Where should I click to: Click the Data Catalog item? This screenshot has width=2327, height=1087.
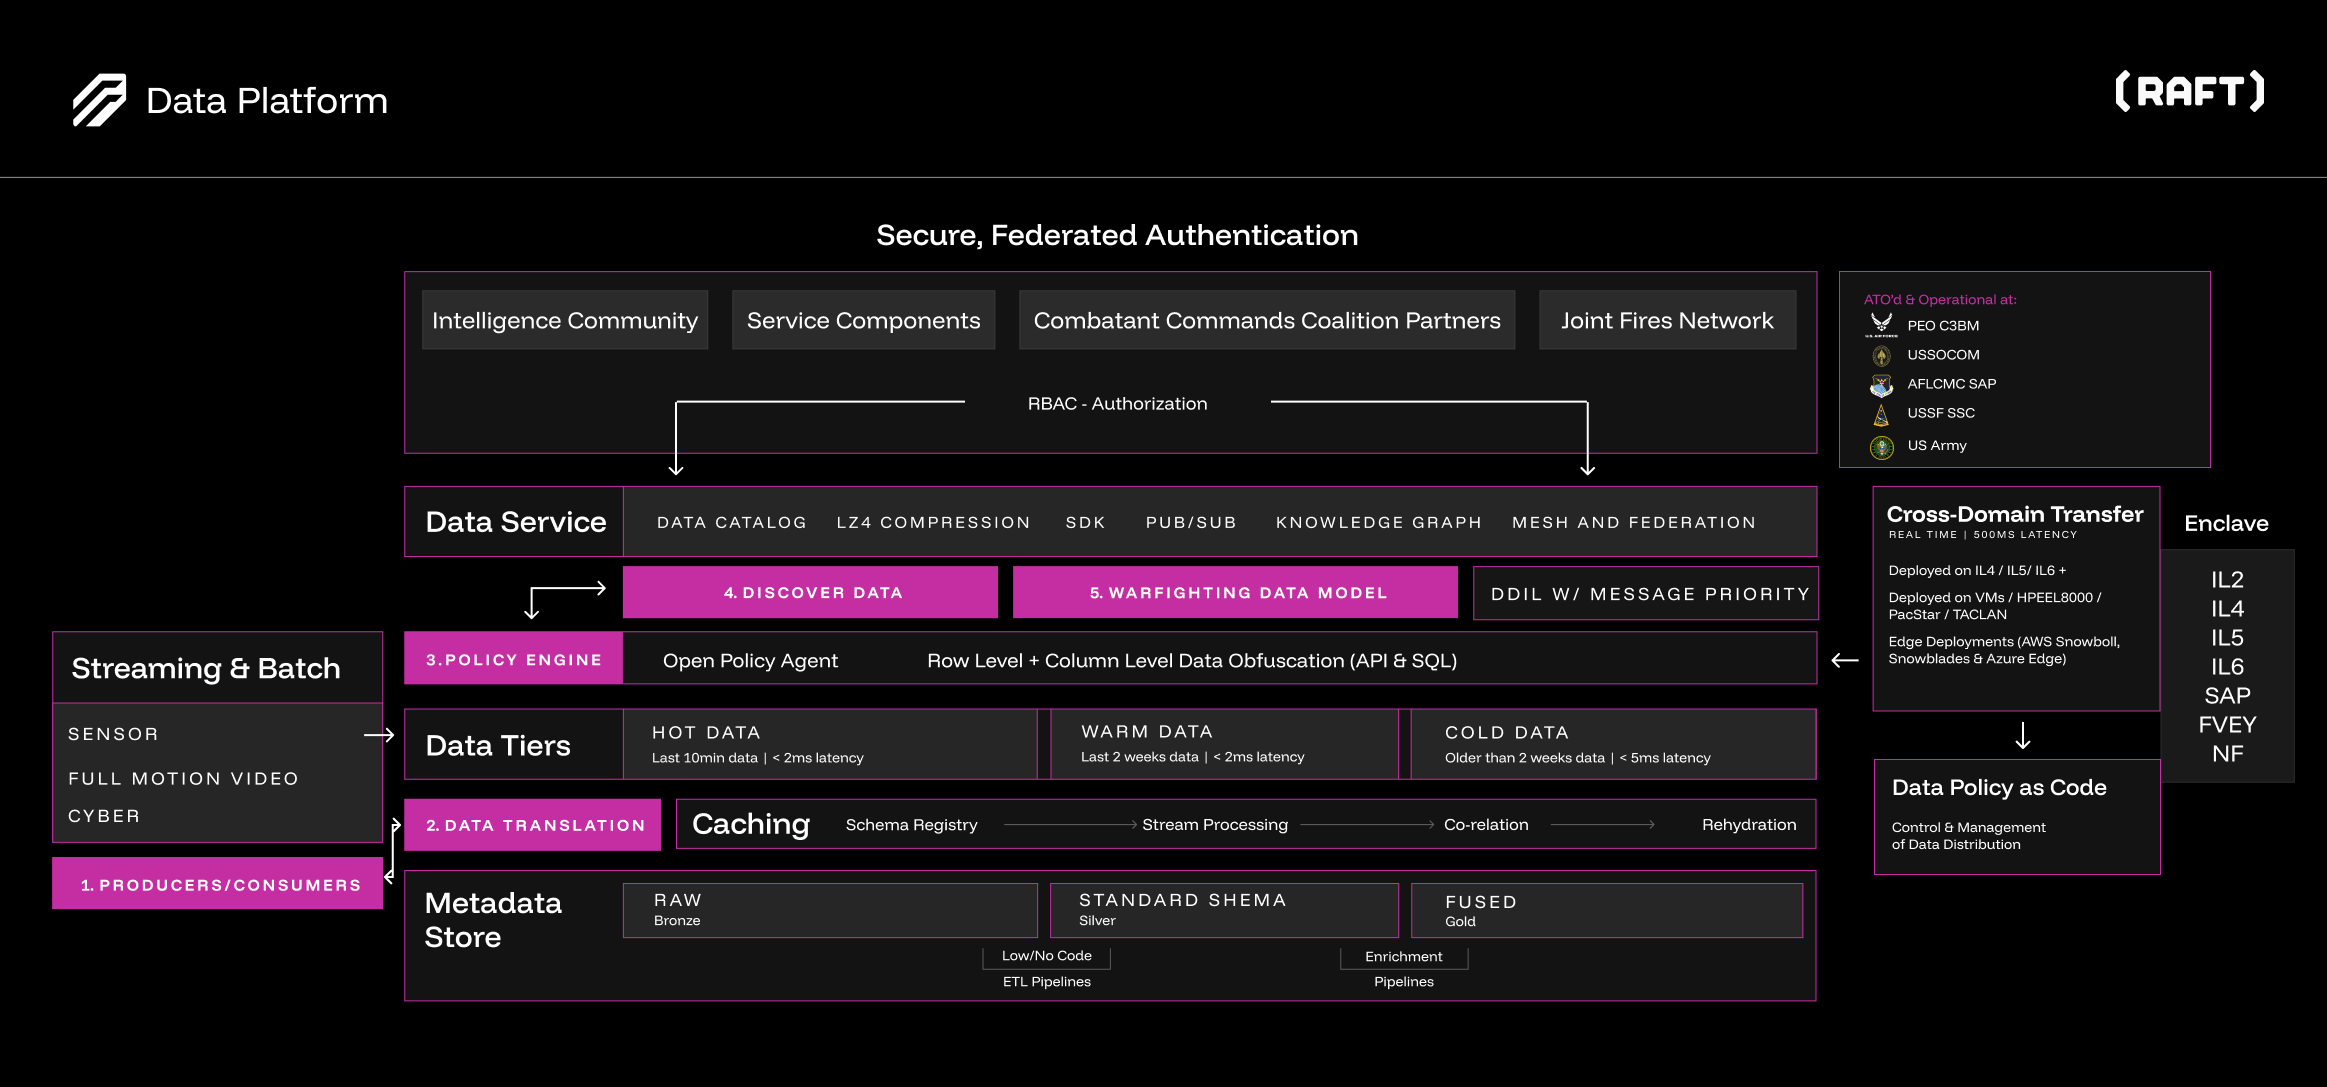point(731,522)
